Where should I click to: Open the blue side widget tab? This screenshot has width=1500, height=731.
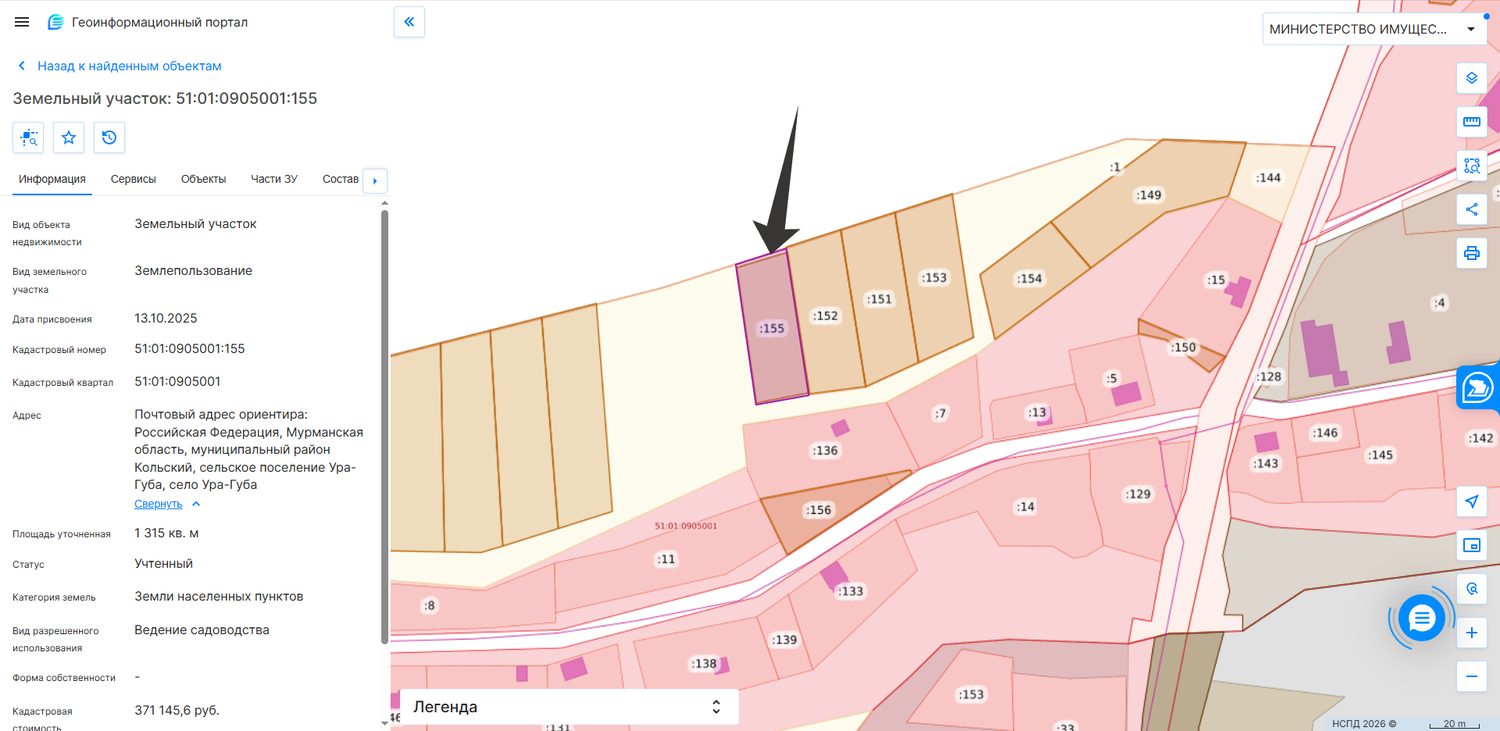coord(1478,387)
